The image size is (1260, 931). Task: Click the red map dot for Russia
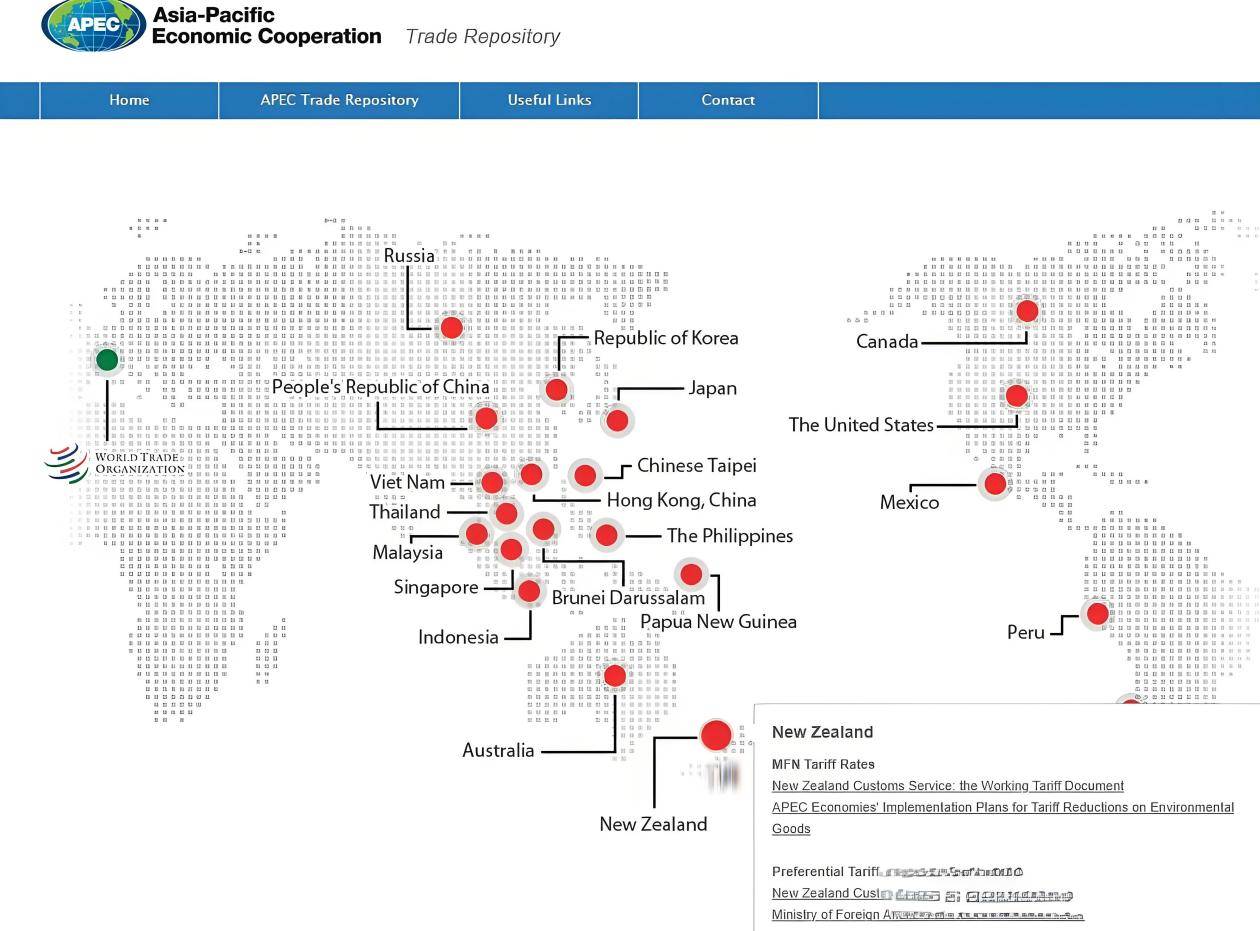[452, 327]
